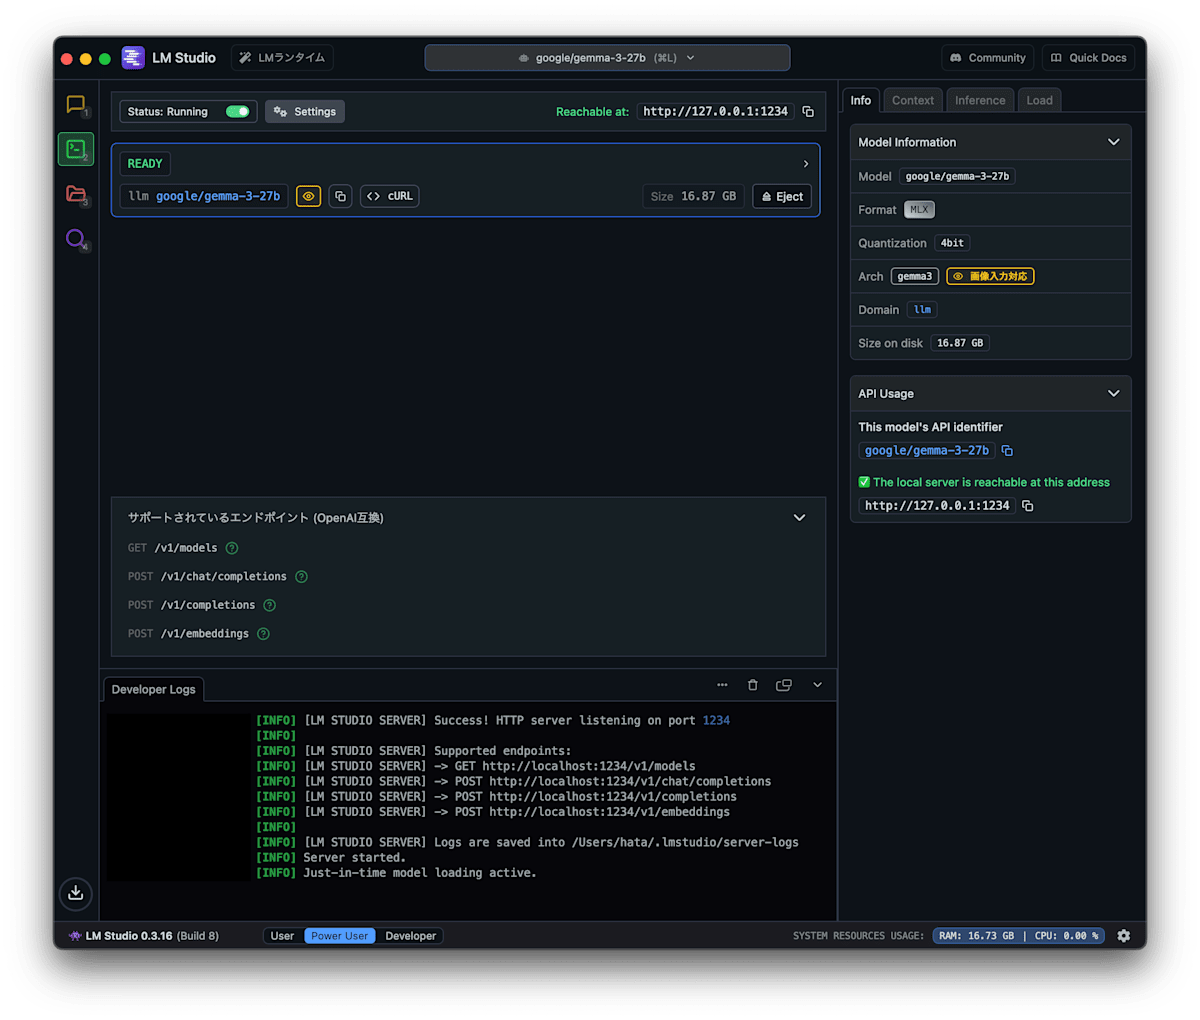Open info for POST /v1/embeddings endpoint
This screenshot has height=1020, width=1200.
(263, 634)
